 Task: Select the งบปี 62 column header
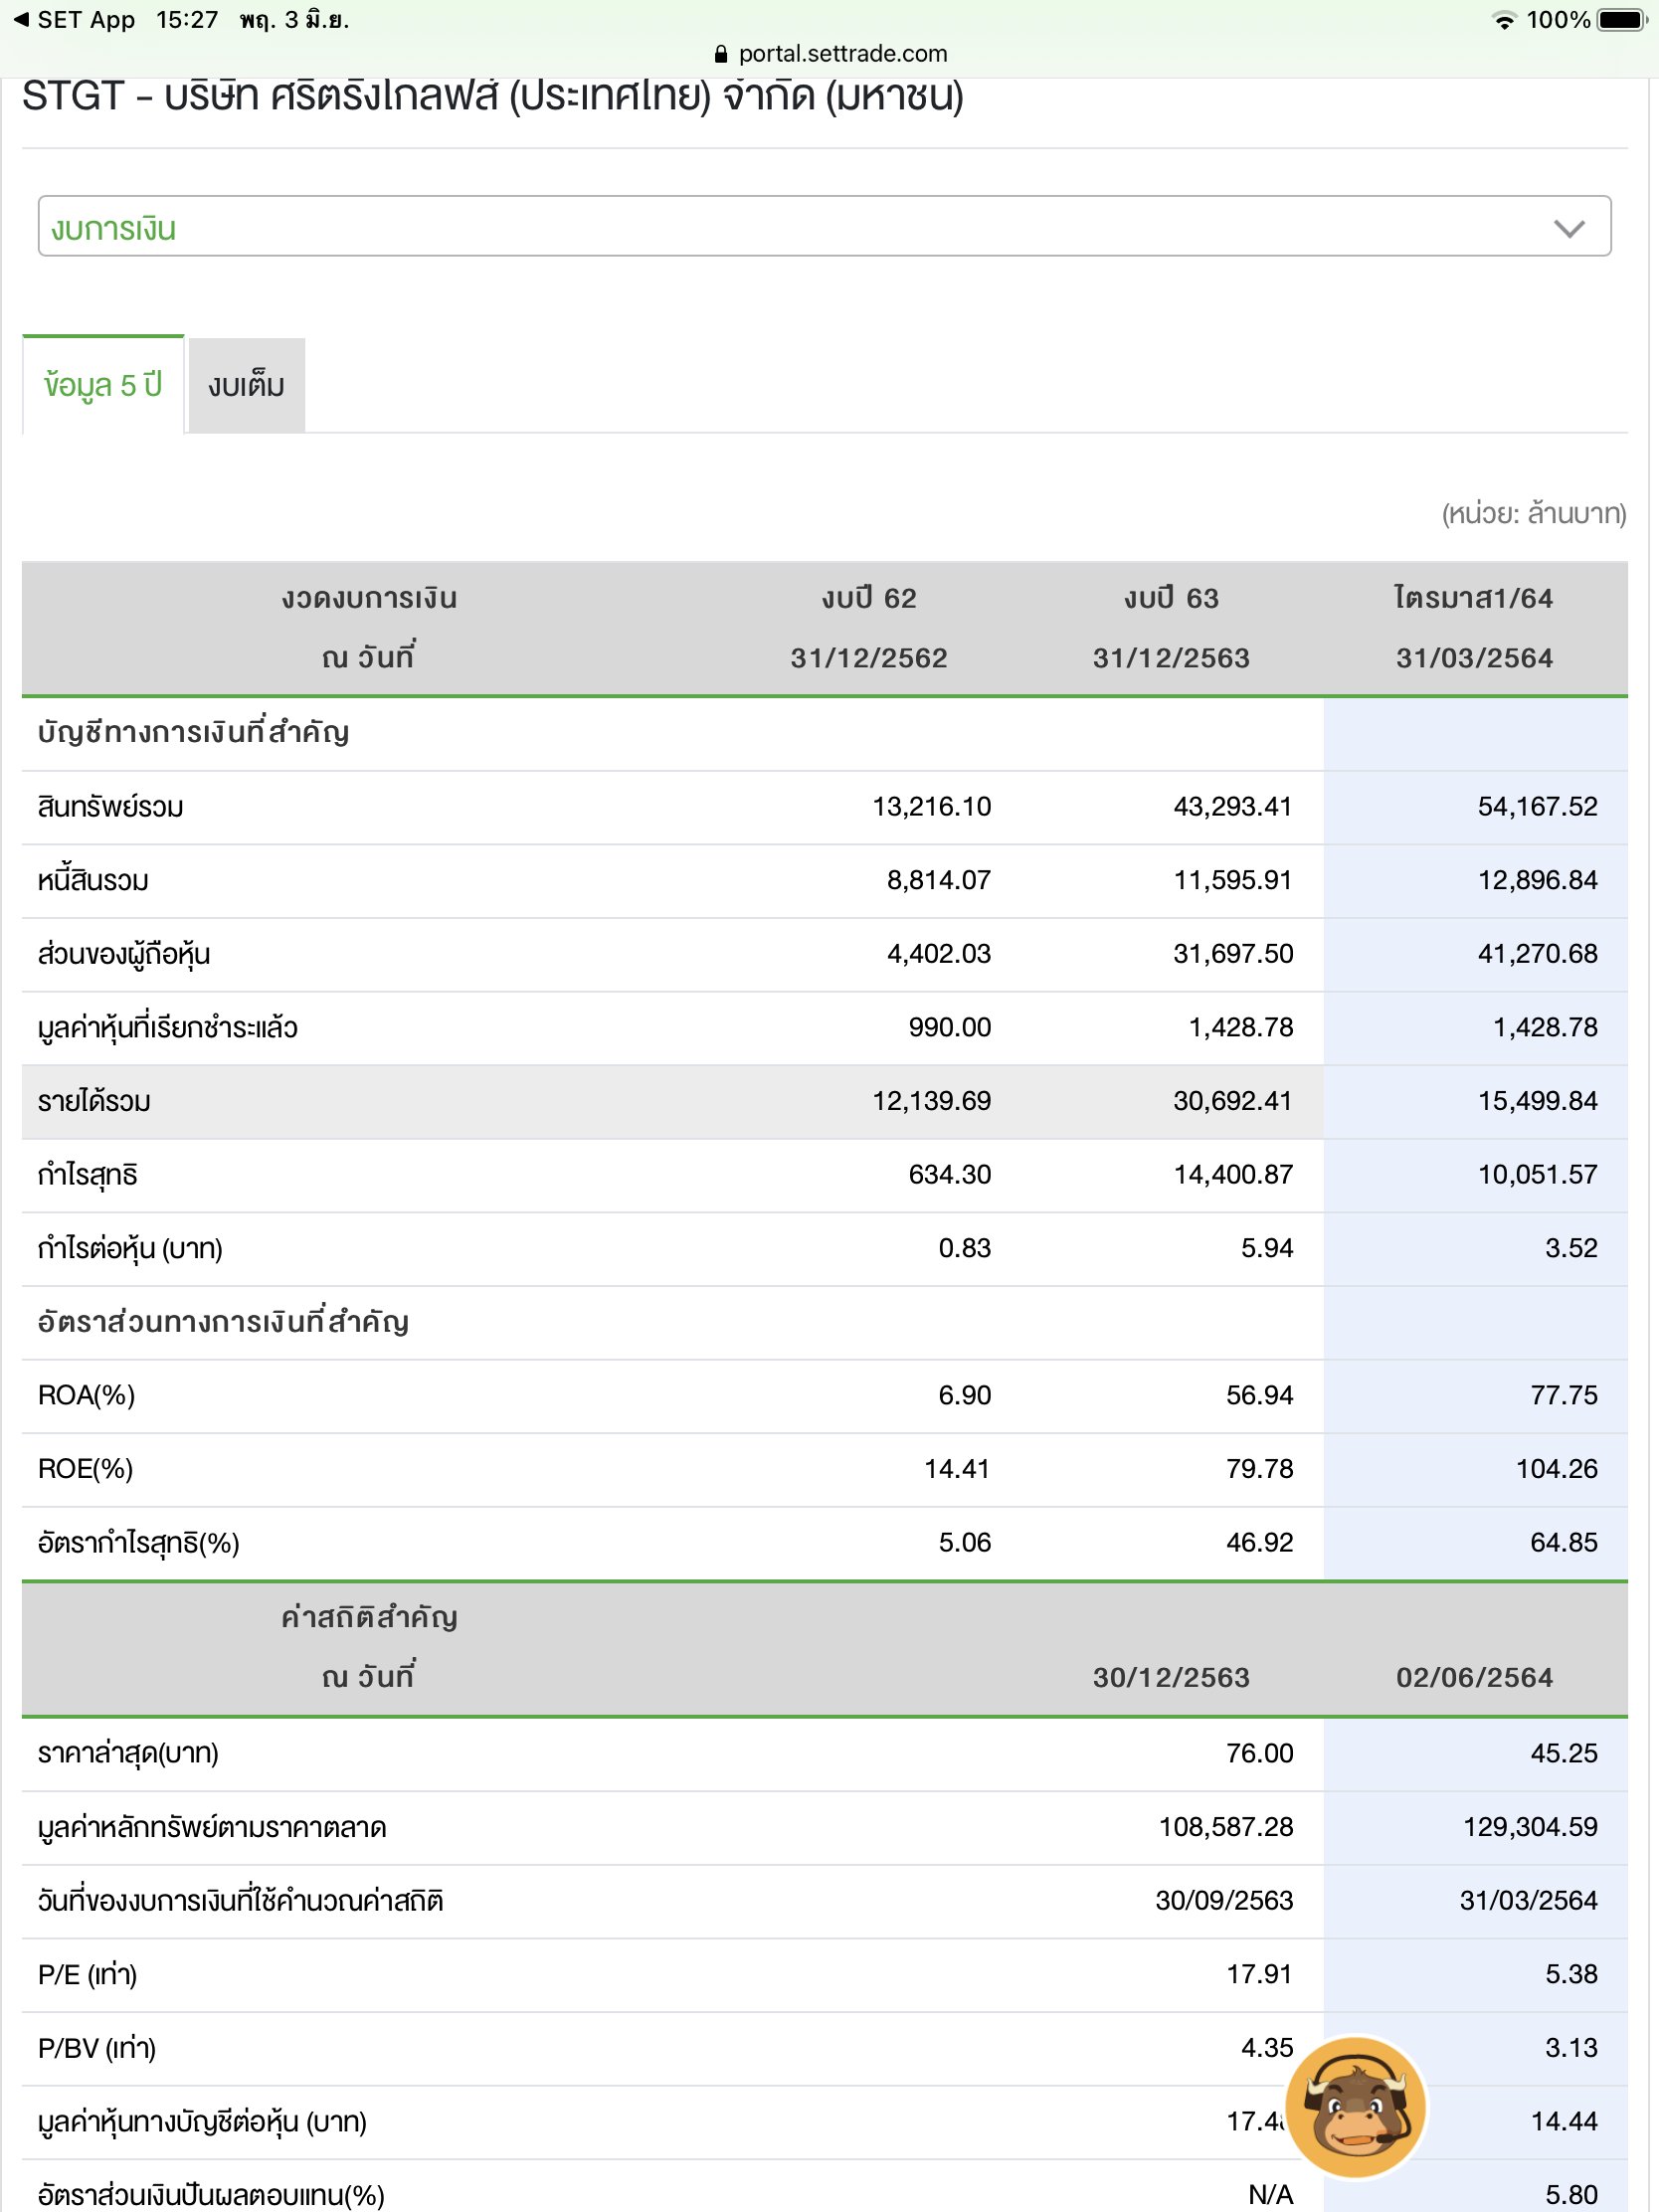[x=869, y=598]
